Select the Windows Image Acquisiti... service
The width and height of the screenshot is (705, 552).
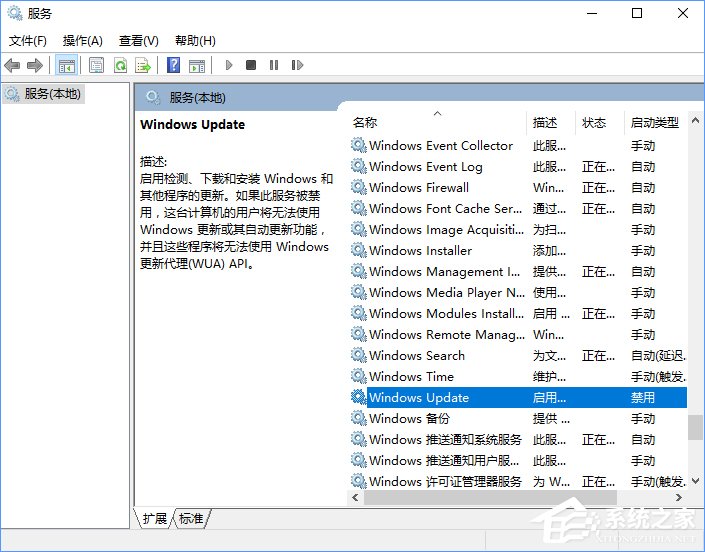(x=518, y=229)
